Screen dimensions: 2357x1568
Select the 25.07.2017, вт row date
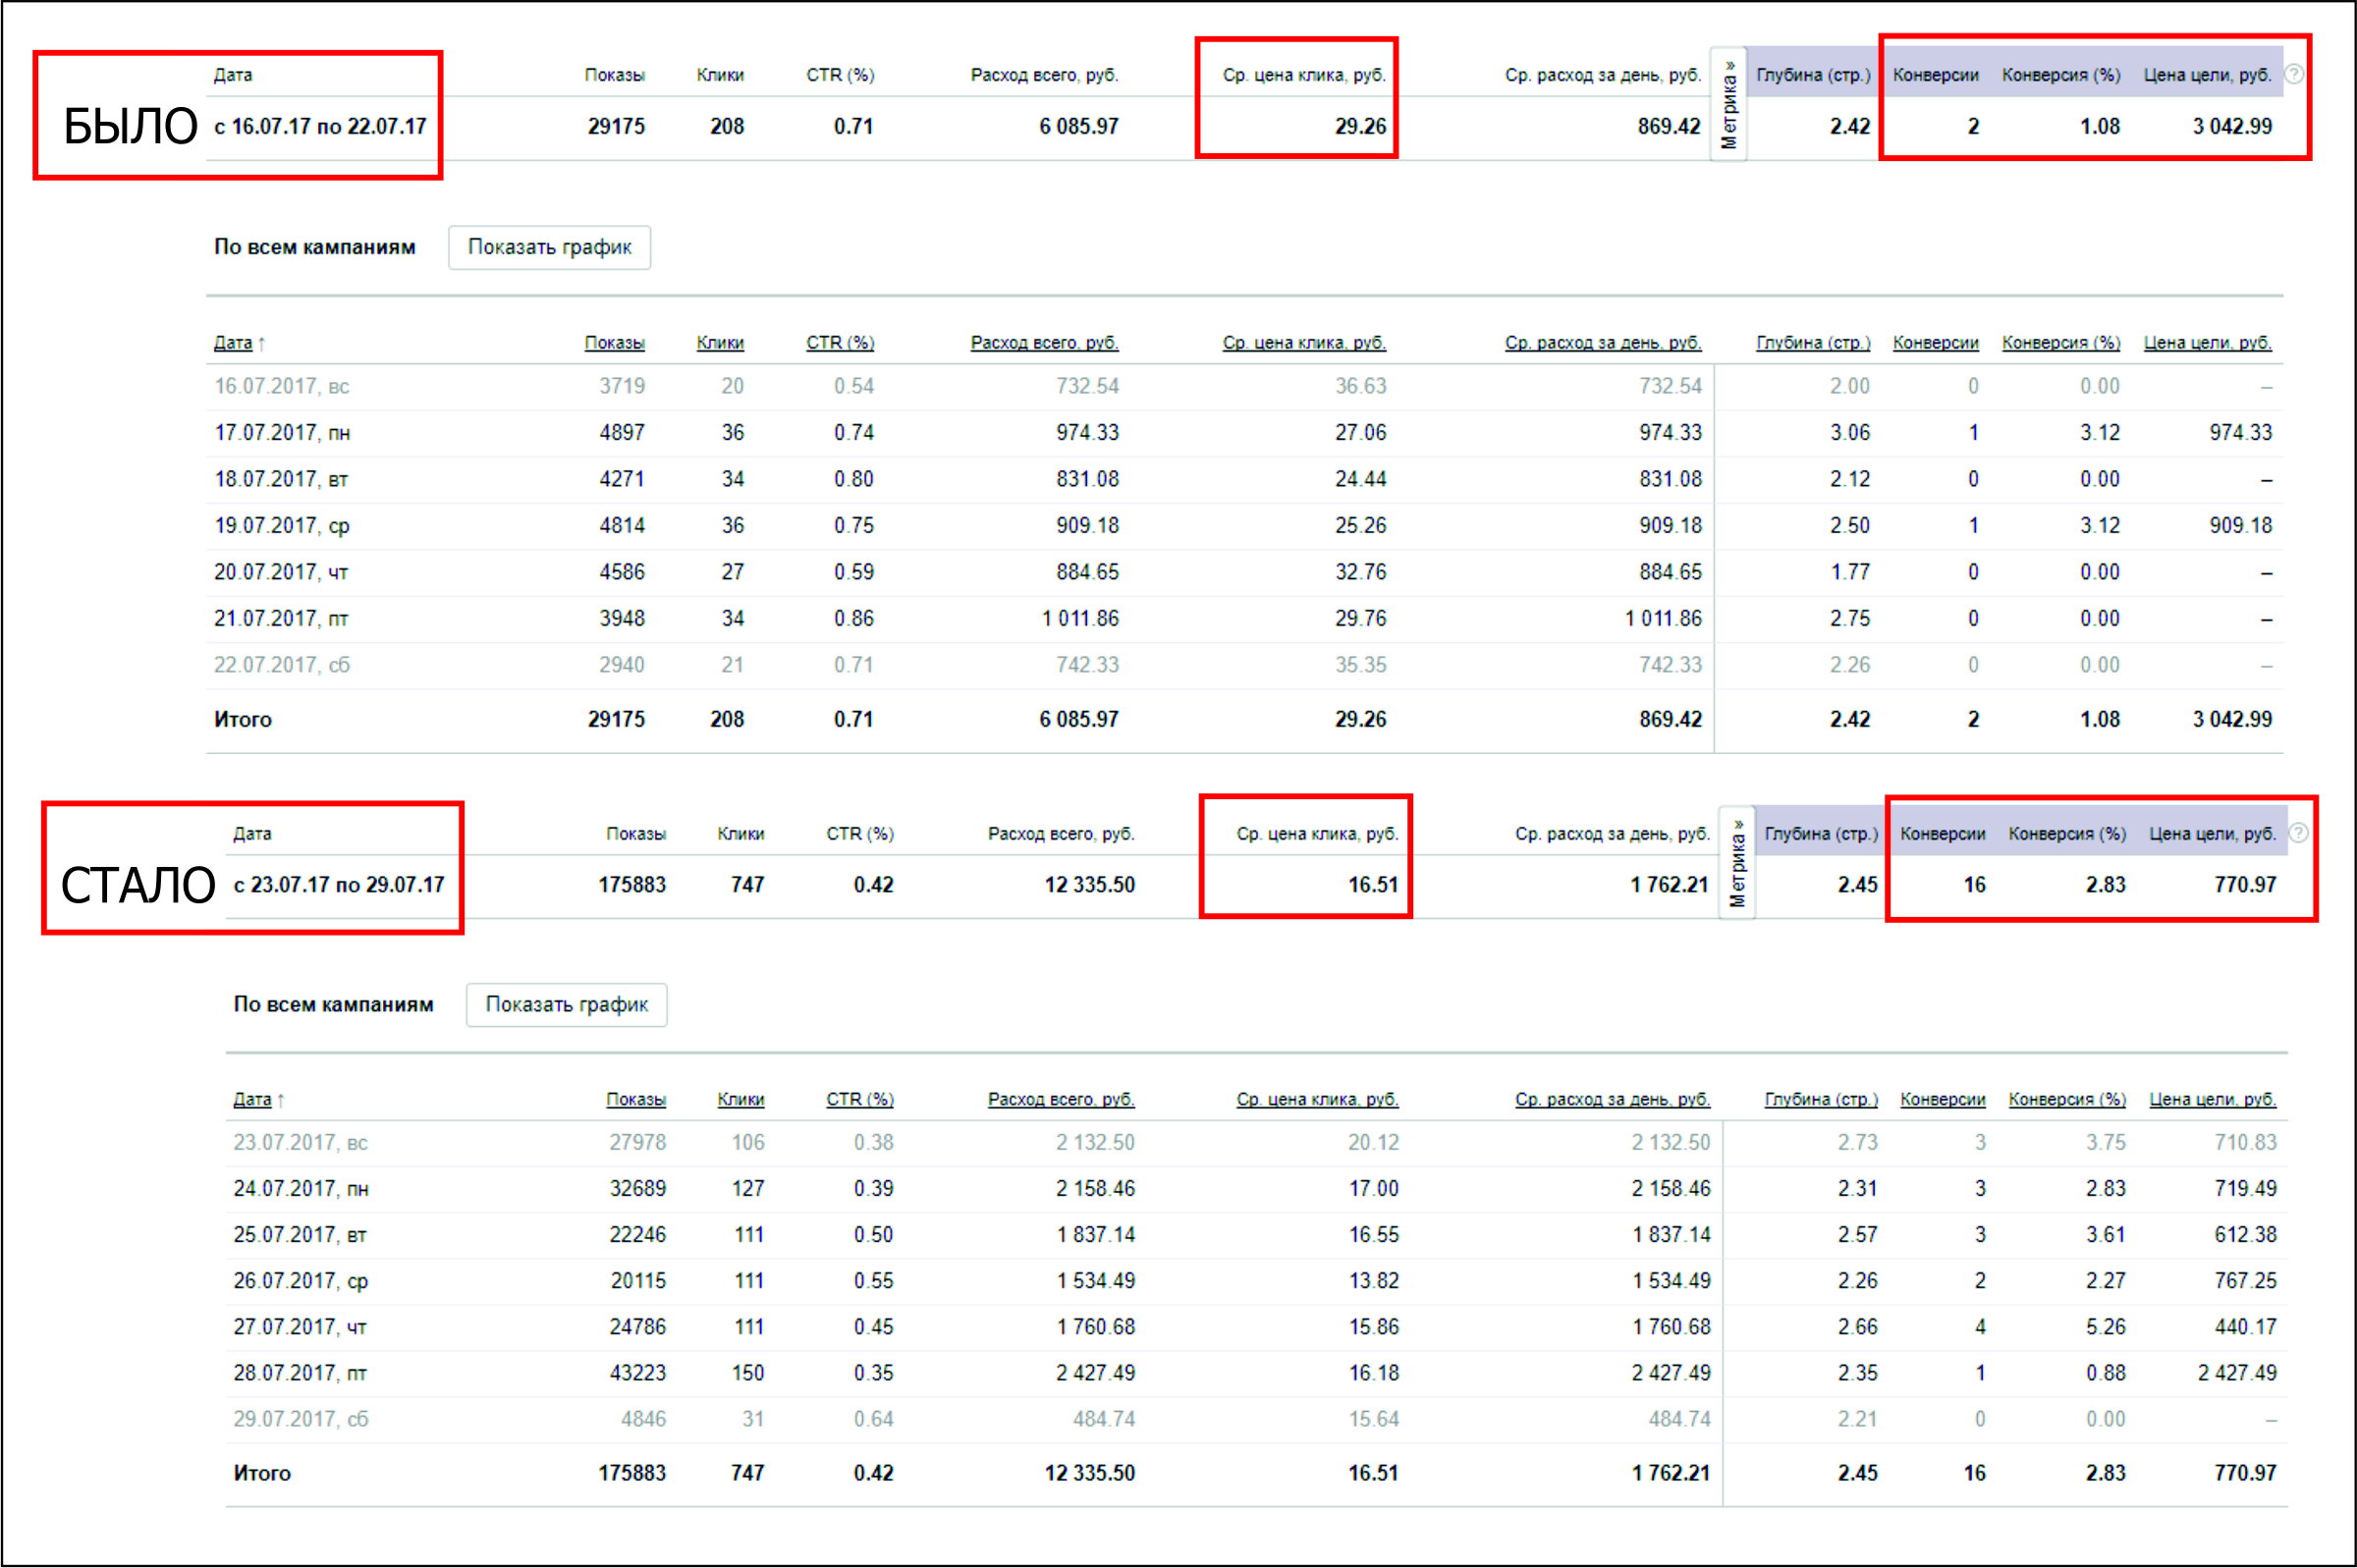pyautogui.click(x=300, y=1235)
